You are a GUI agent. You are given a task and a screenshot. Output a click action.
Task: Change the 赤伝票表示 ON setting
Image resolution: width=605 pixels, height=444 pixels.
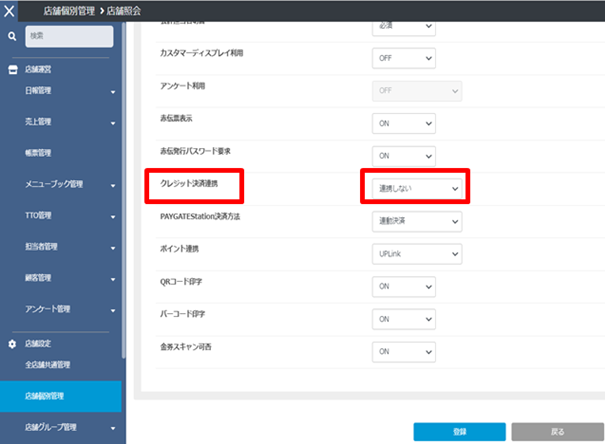[403, 124]
